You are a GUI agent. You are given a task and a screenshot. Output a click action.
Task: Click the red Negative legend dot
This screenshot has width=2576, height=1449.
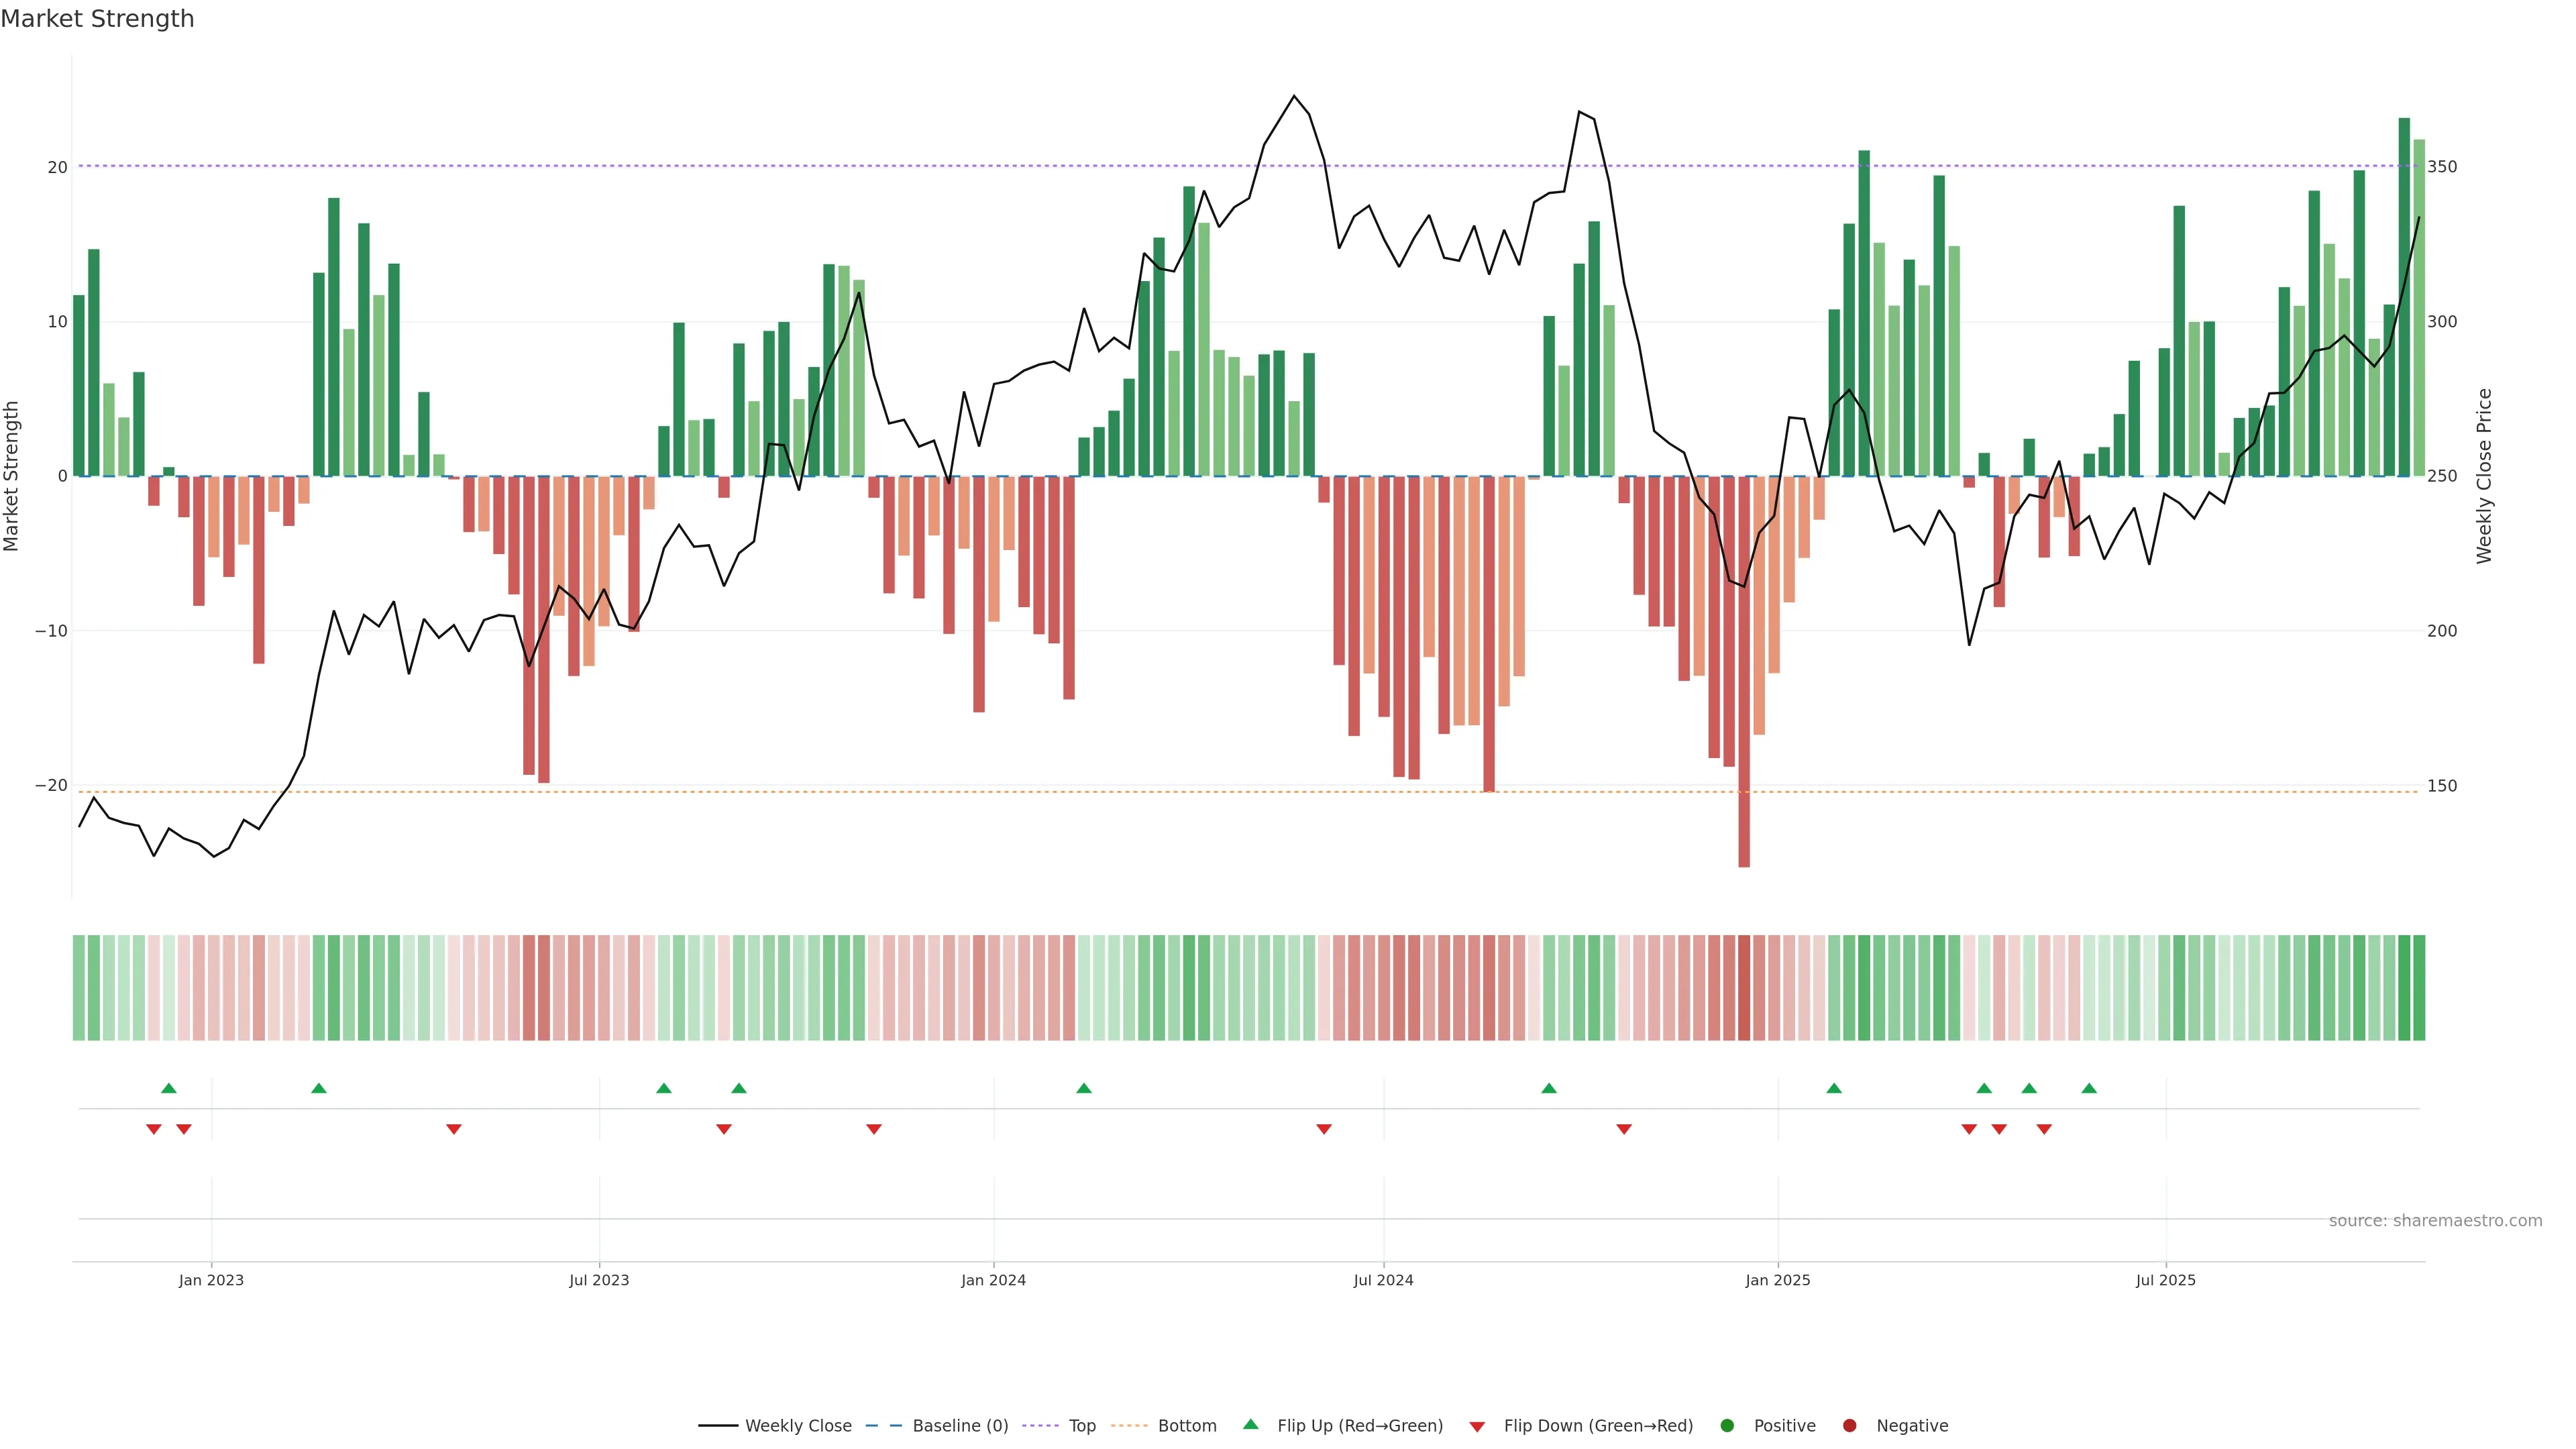pyautogui.click(x=1849, y=1426)
